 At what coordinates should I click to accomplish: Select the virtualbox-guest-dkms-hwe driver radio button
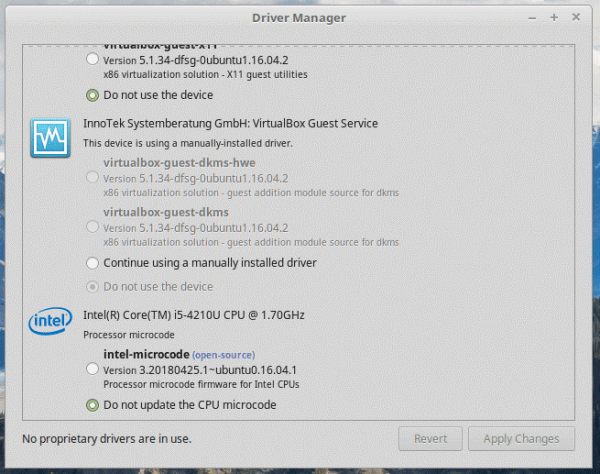pyautogui.click(x=92, y=178)
